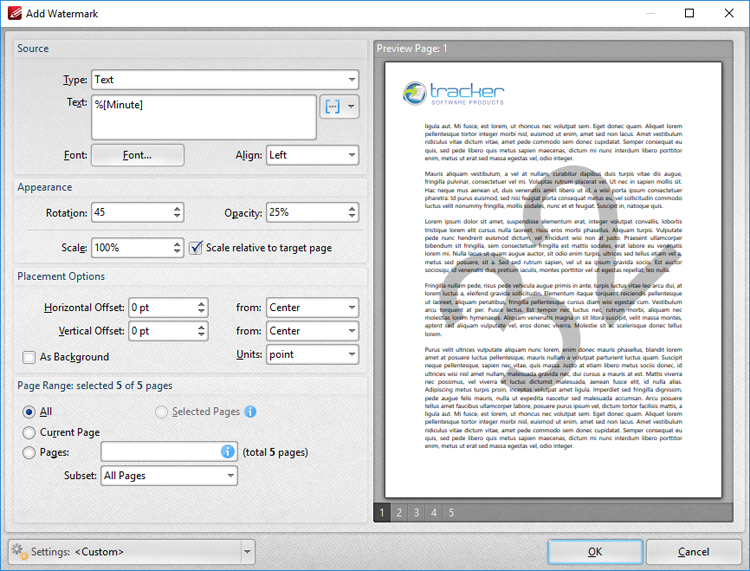Switch preview to page 1

[x=382, y=513]
